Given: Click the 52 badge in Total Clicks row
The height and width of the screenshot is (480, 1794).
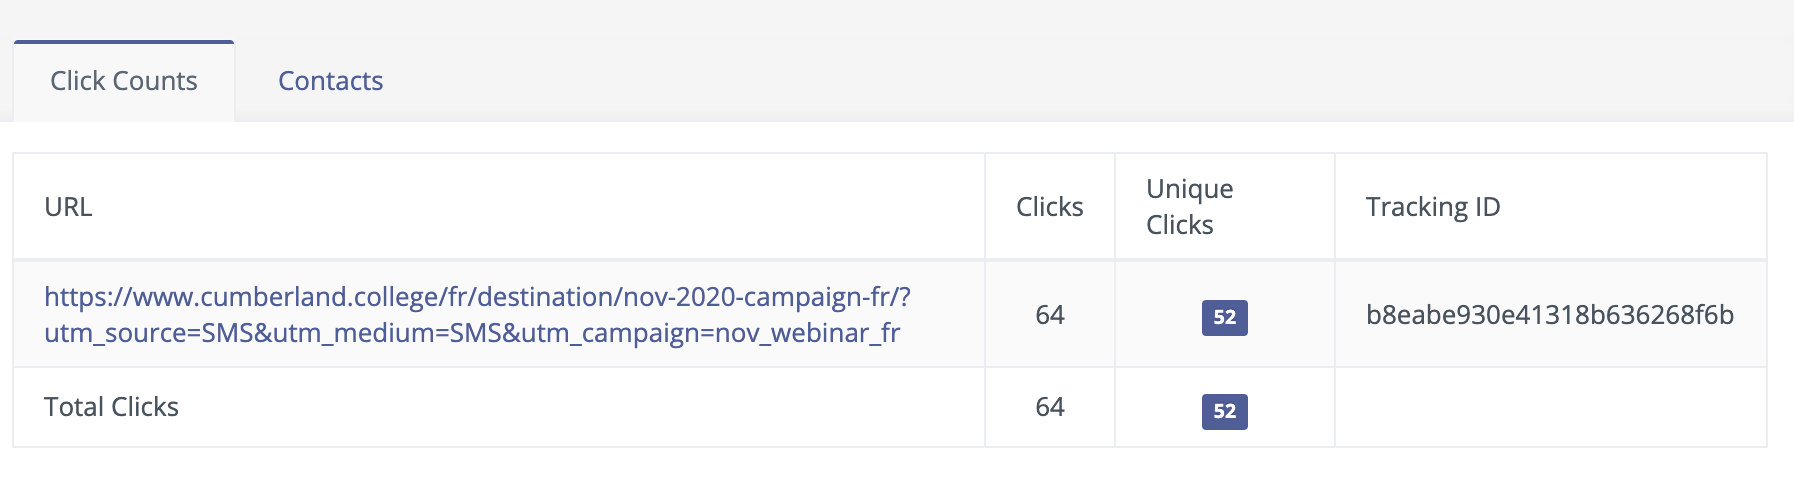Looking at the screenshot, I should pos(1224,411).
